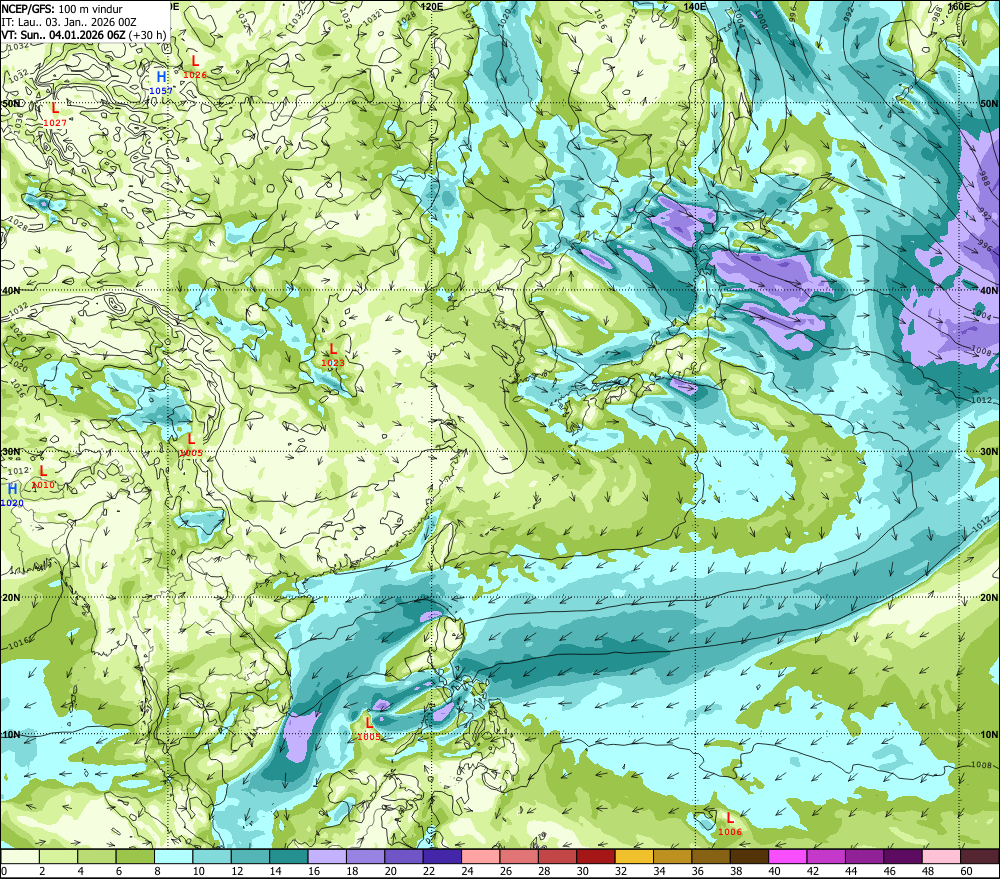
Task: Select the 160E longitude label
Action: [x=959, y=6]
